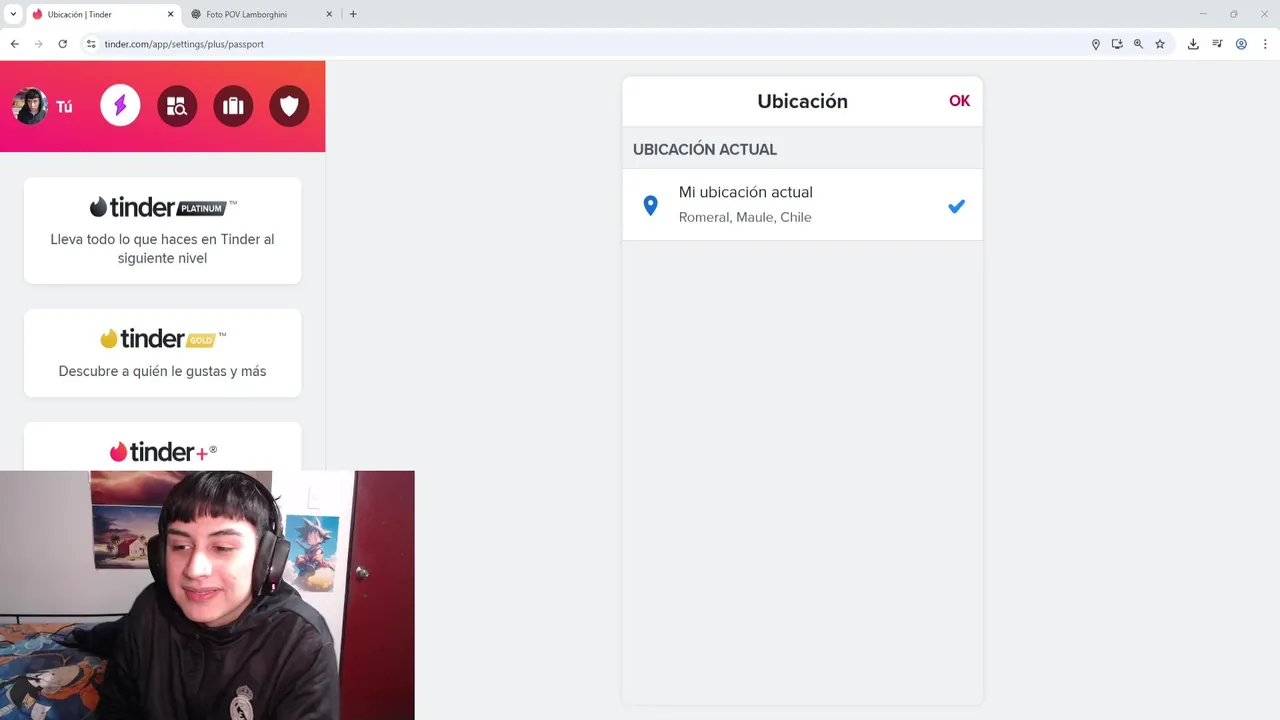1280x720 pixels.
Task: Open the safety shield icon
Action: [x=289, y=105]
